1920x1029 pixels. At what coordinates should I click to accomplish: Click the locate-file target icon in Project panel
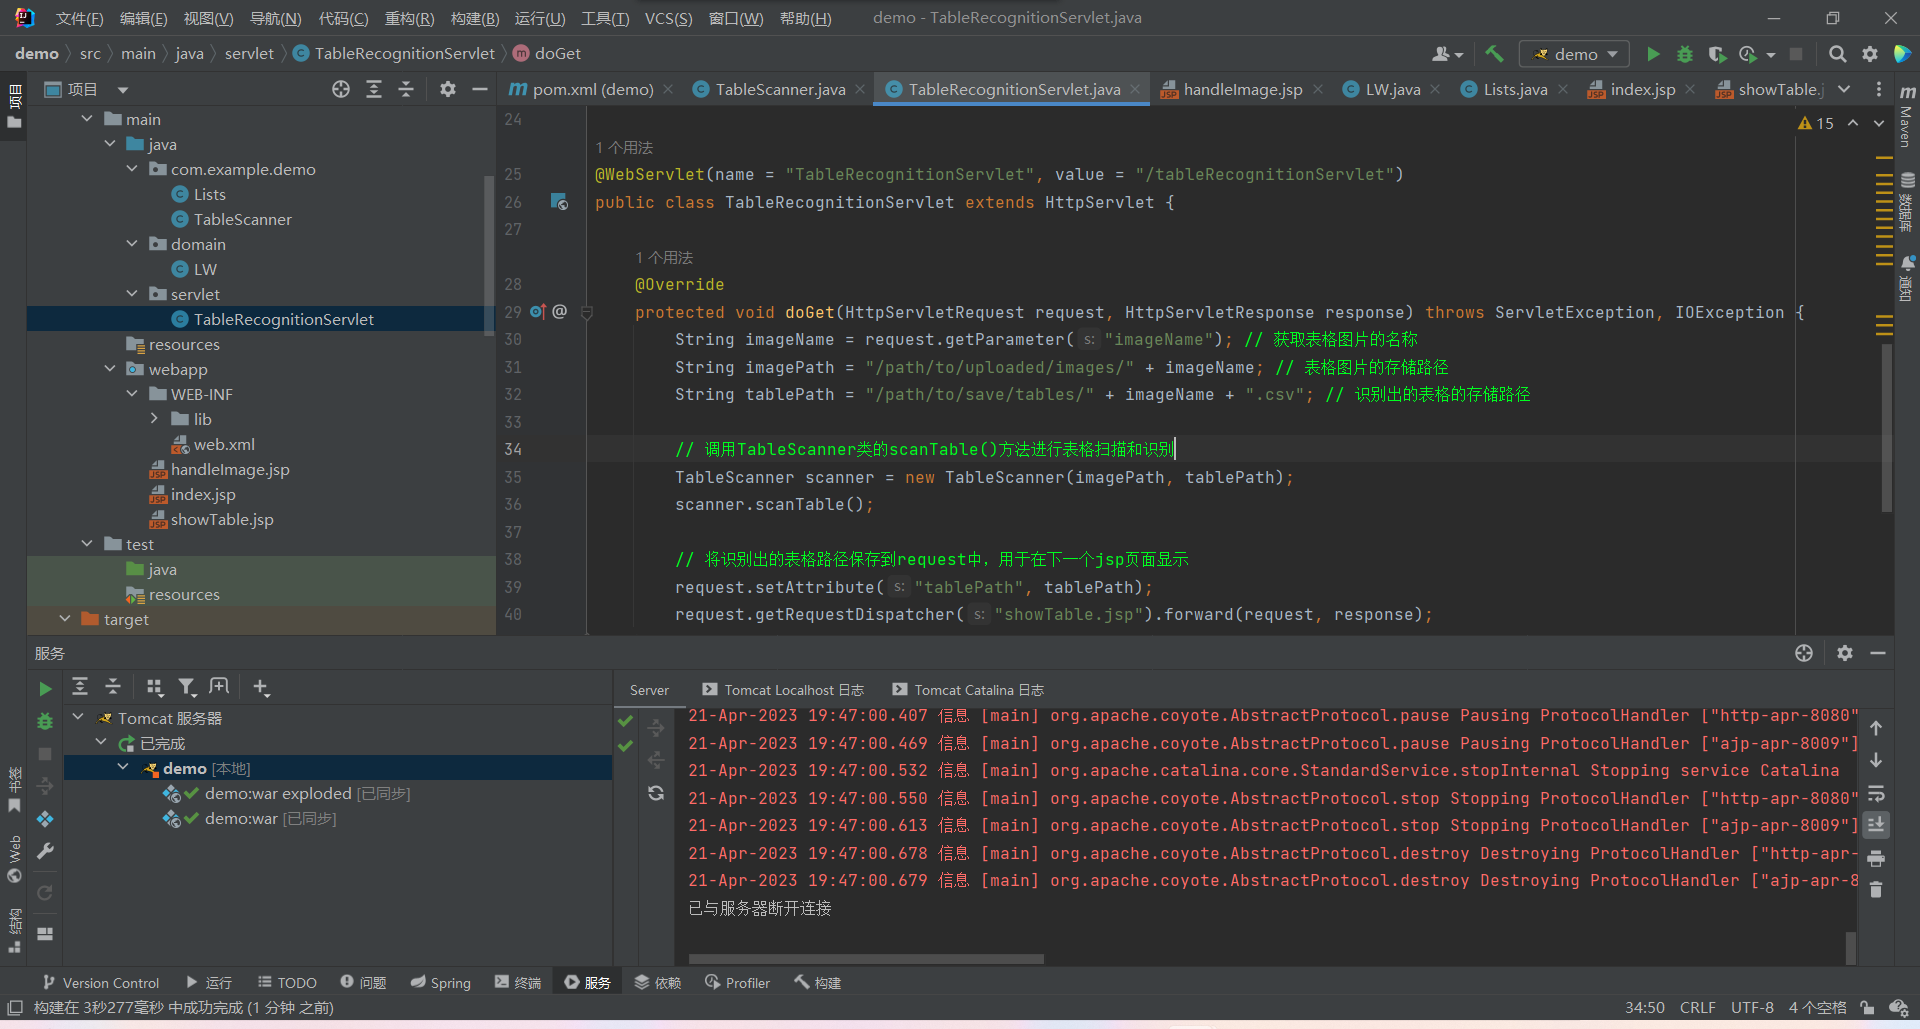coord(341,90)
